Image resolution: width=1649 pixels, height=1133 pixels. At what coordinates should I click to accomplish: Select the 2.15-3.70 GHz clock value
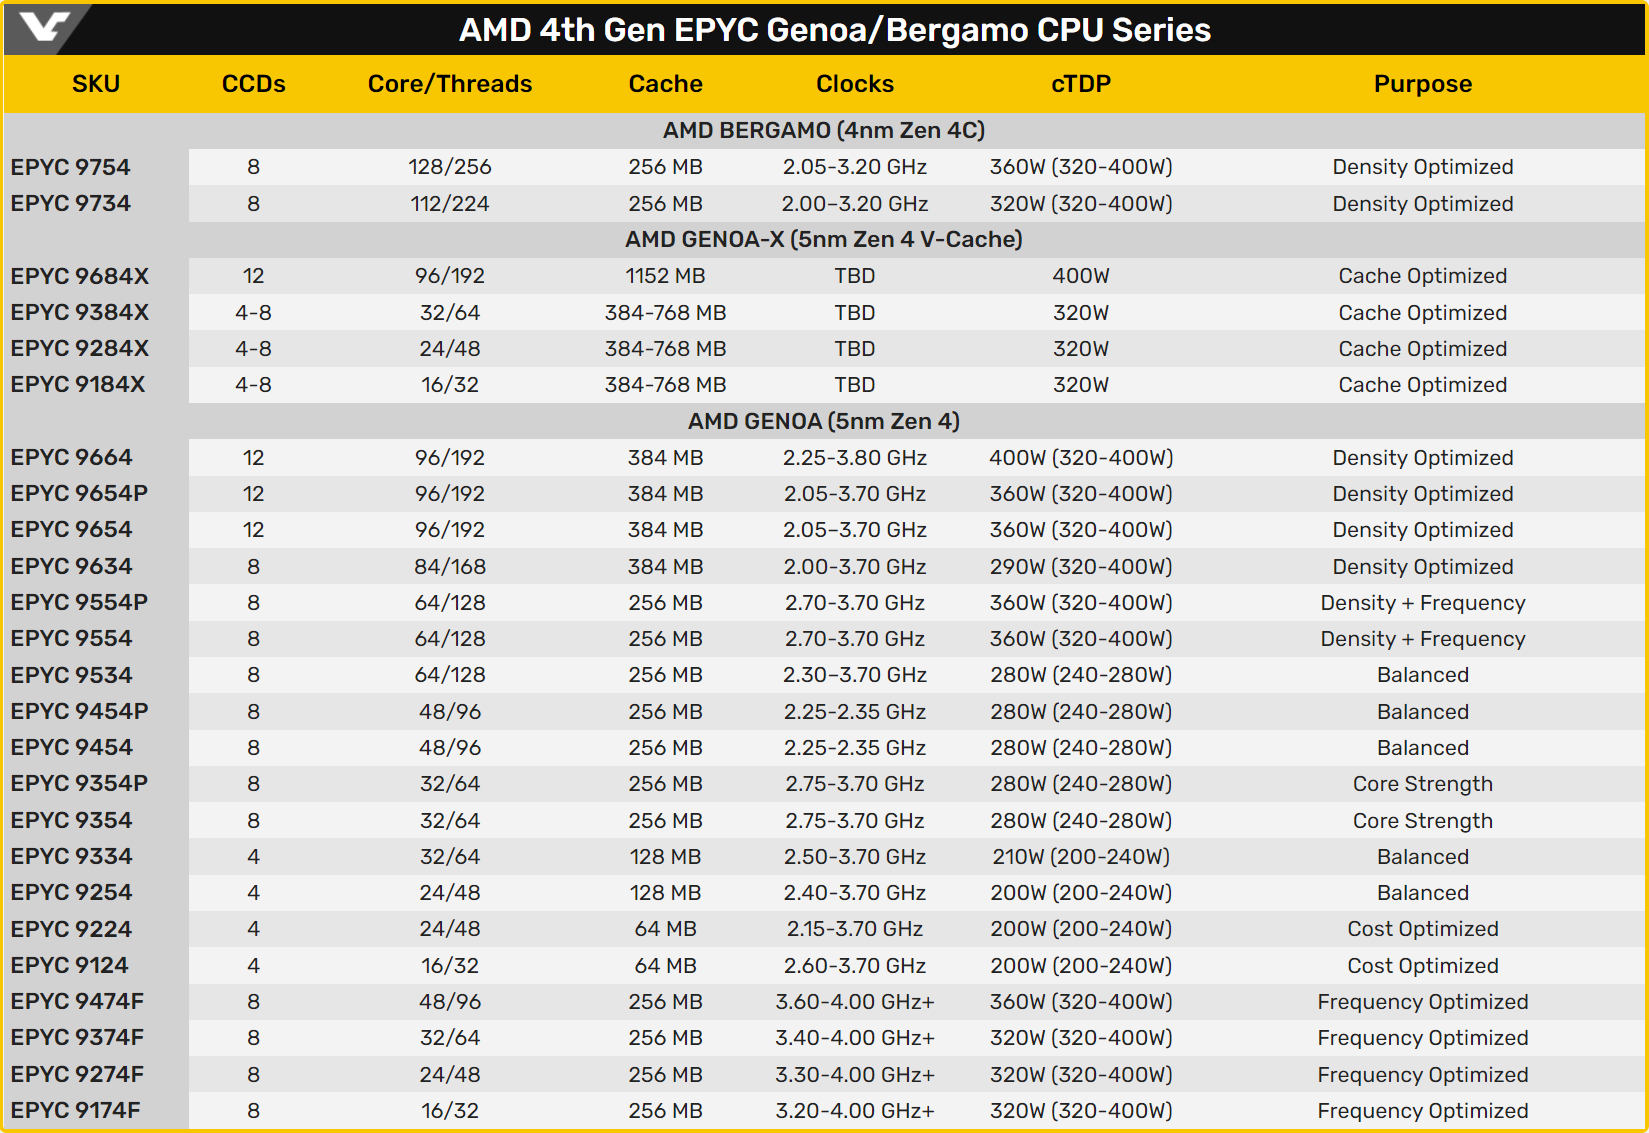[855, 929]
